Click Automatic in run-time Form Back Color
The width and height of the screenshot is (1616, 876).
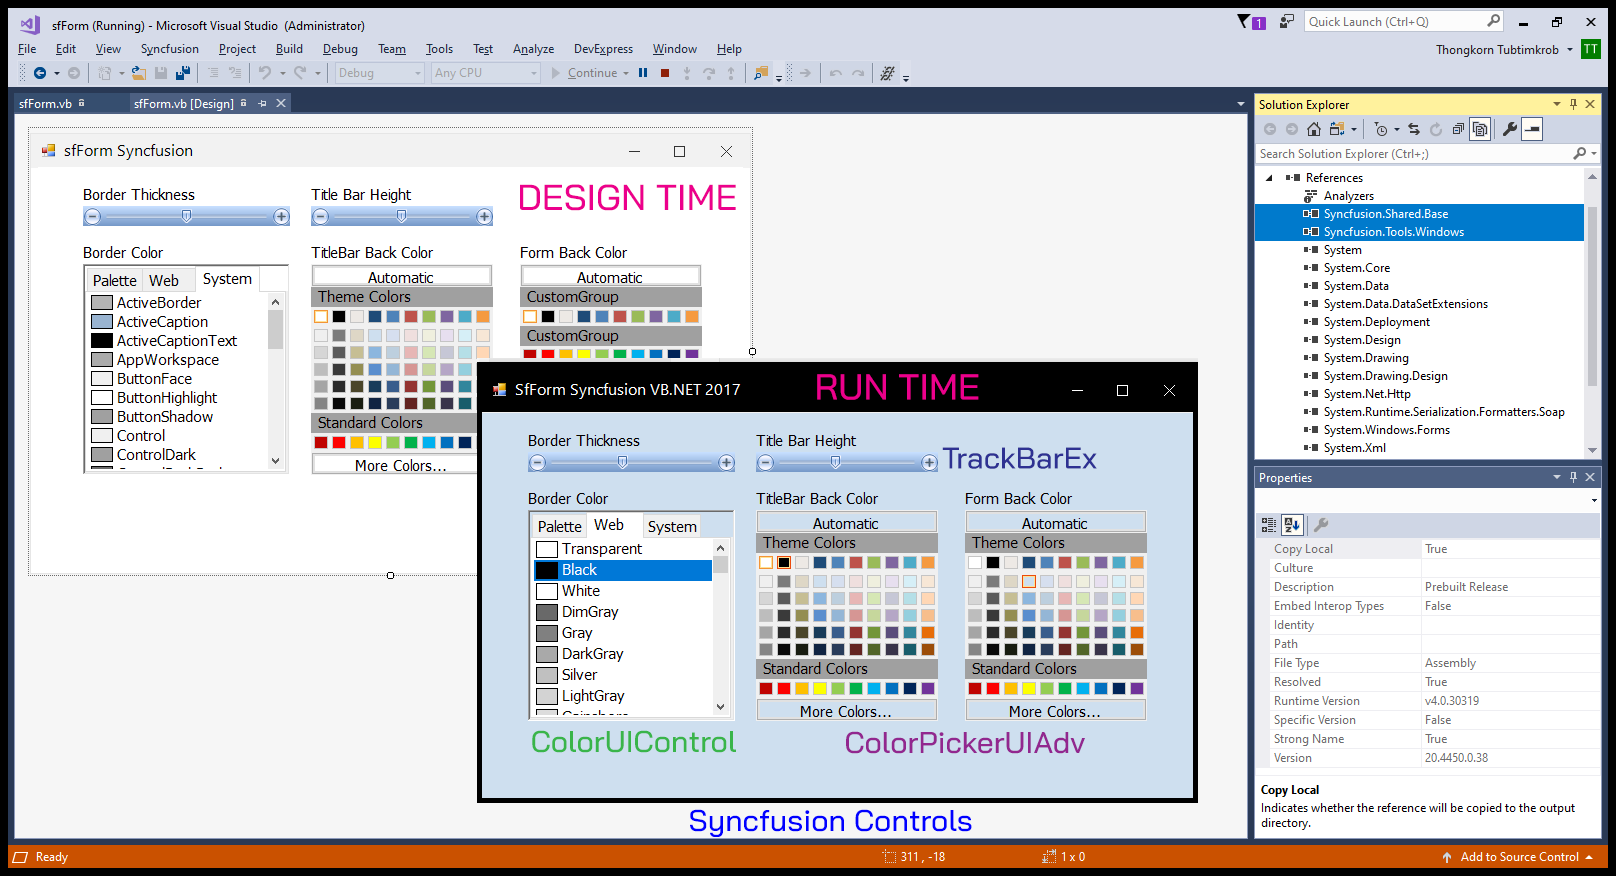pos(1055,523)
